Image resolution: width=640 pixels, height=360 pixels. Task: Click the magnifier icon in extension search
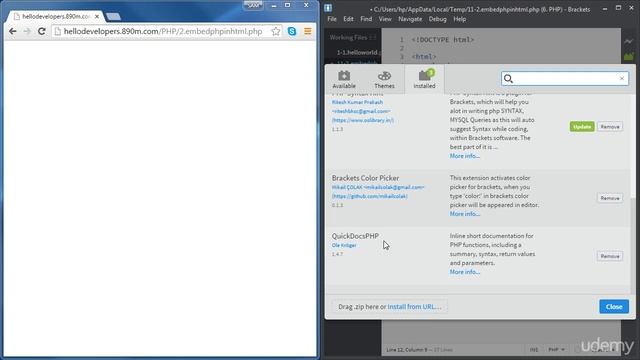tap(508, 78)
